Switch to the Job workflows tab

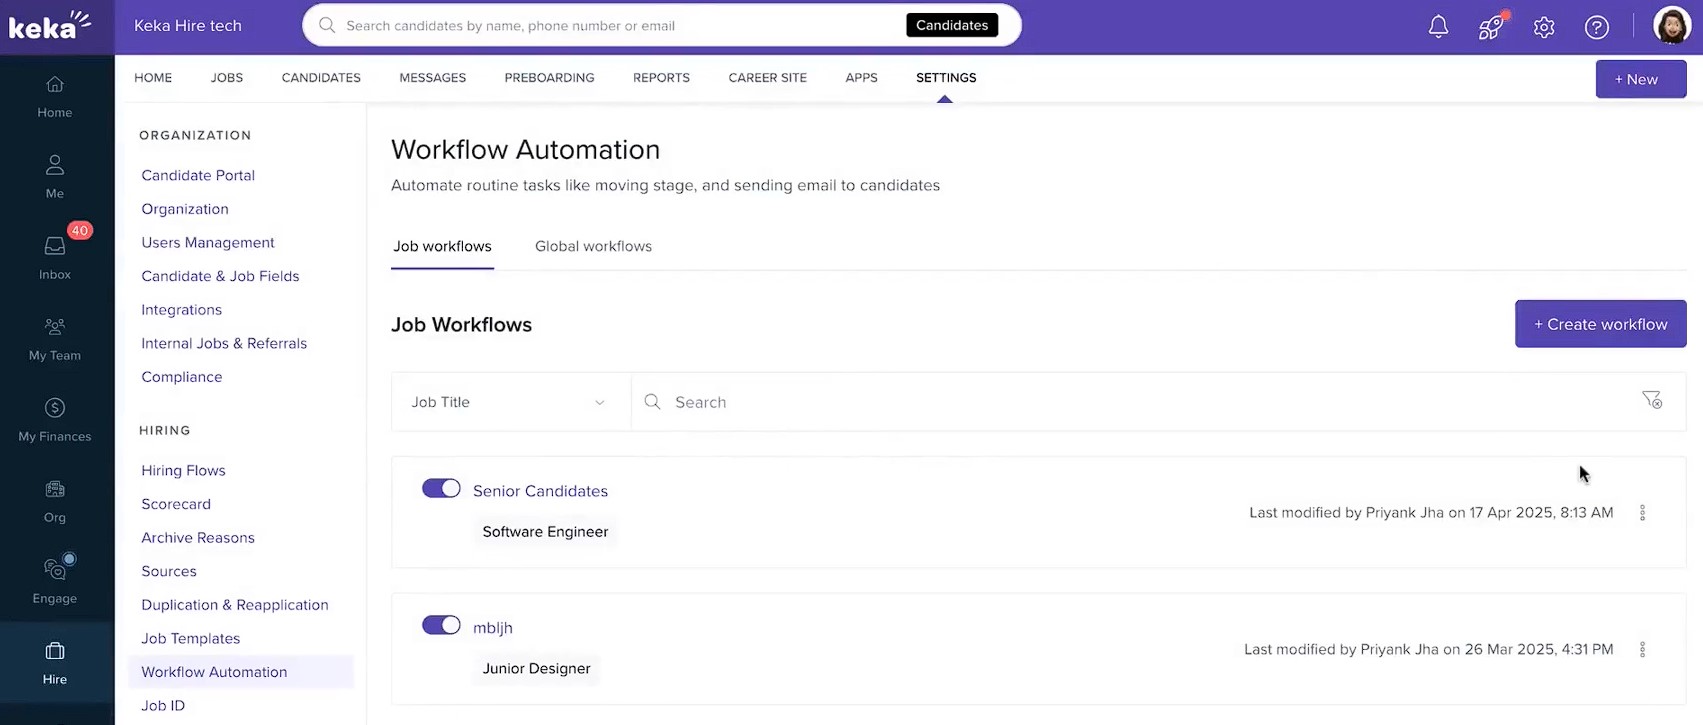click(x=442, y=247)
